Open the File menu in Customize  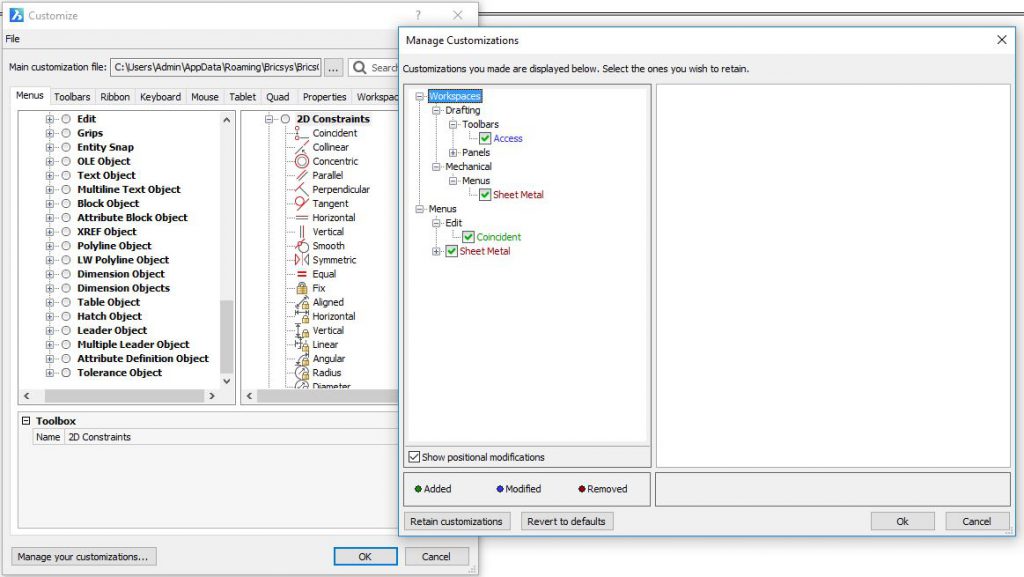(12, 39)
